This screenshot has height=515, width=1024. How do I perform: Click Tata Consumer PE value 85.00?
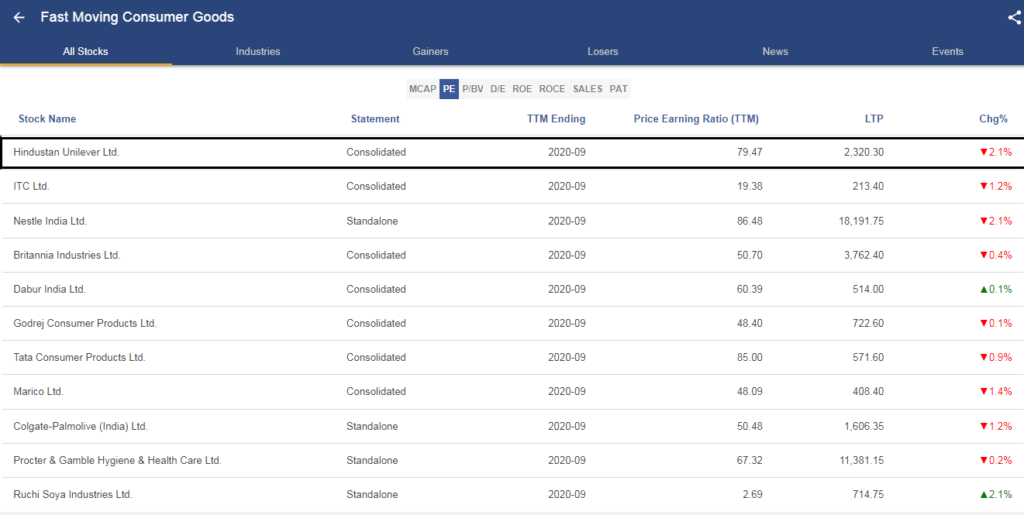coord(750,357)
